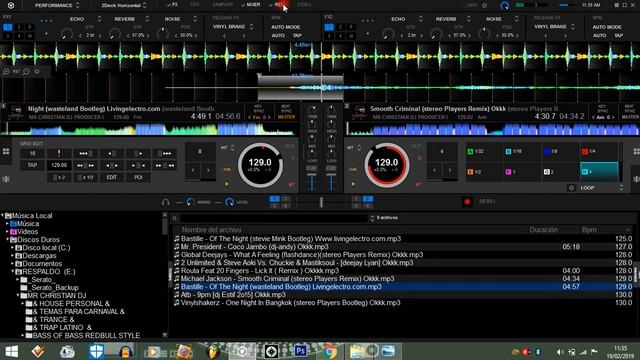Open the FX1 VINYL BRAKE release dropdown
The image size is (640, 360).
(x=233, y=27)
